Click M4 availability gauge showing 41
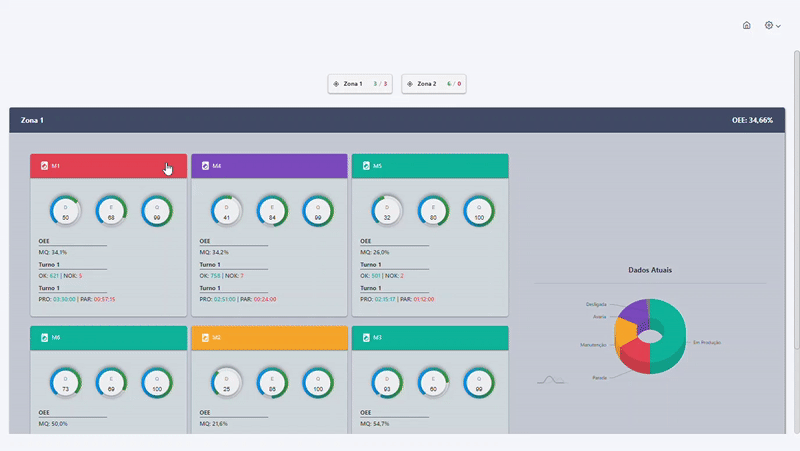The image size is (800, 451). 226,211
